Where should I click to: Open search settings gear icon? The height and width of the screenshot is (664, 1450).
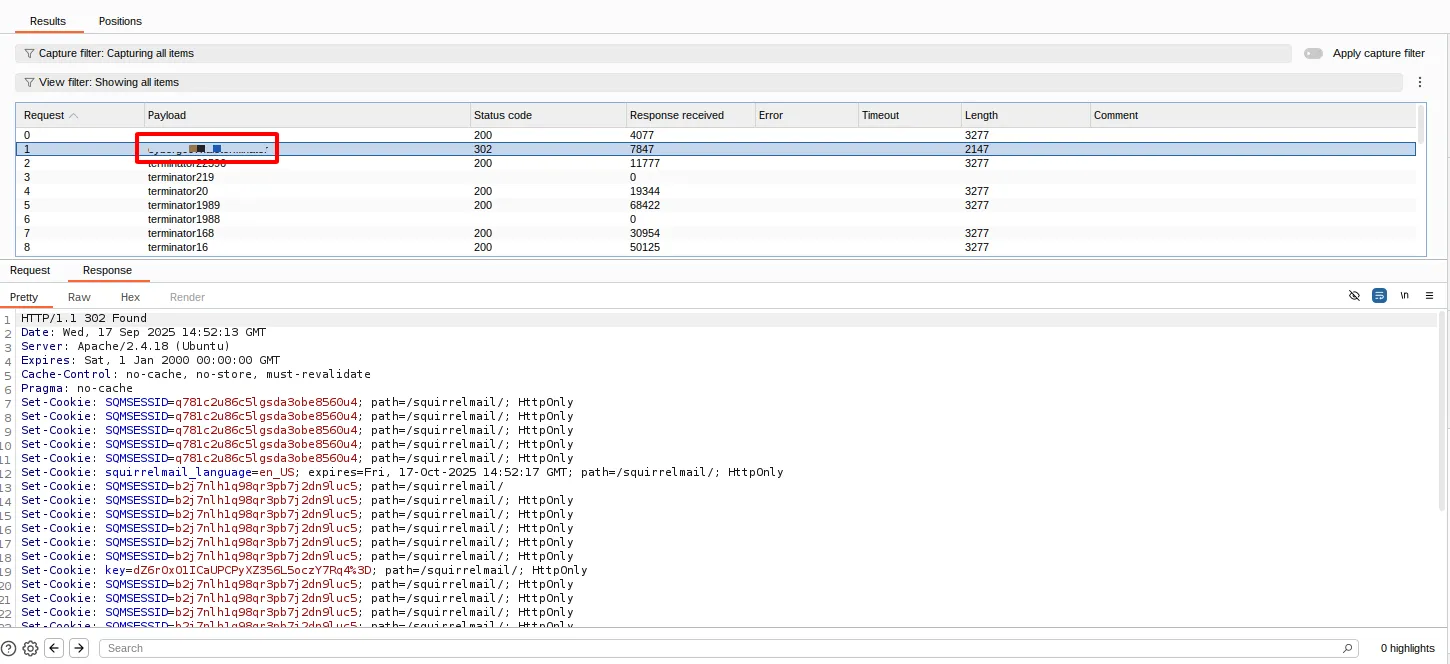(31, 648)
